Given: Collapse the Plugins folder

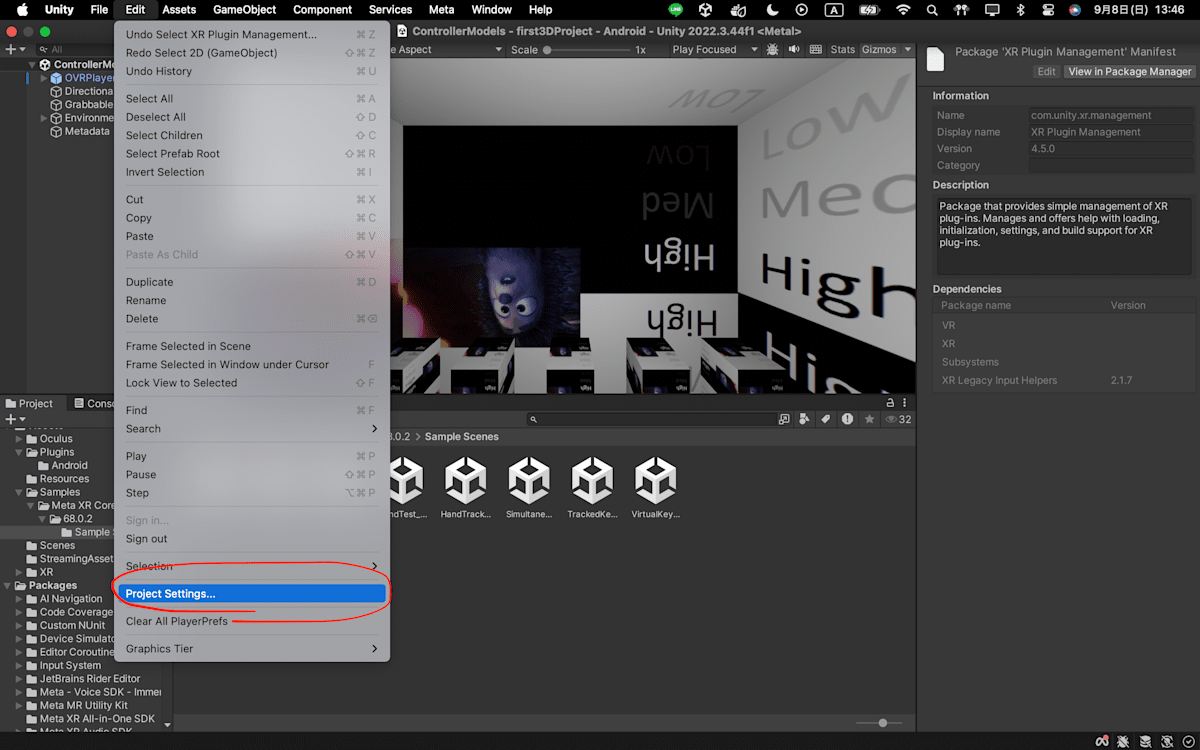Looking at the screenshot, I should click(x=19, y=452).
